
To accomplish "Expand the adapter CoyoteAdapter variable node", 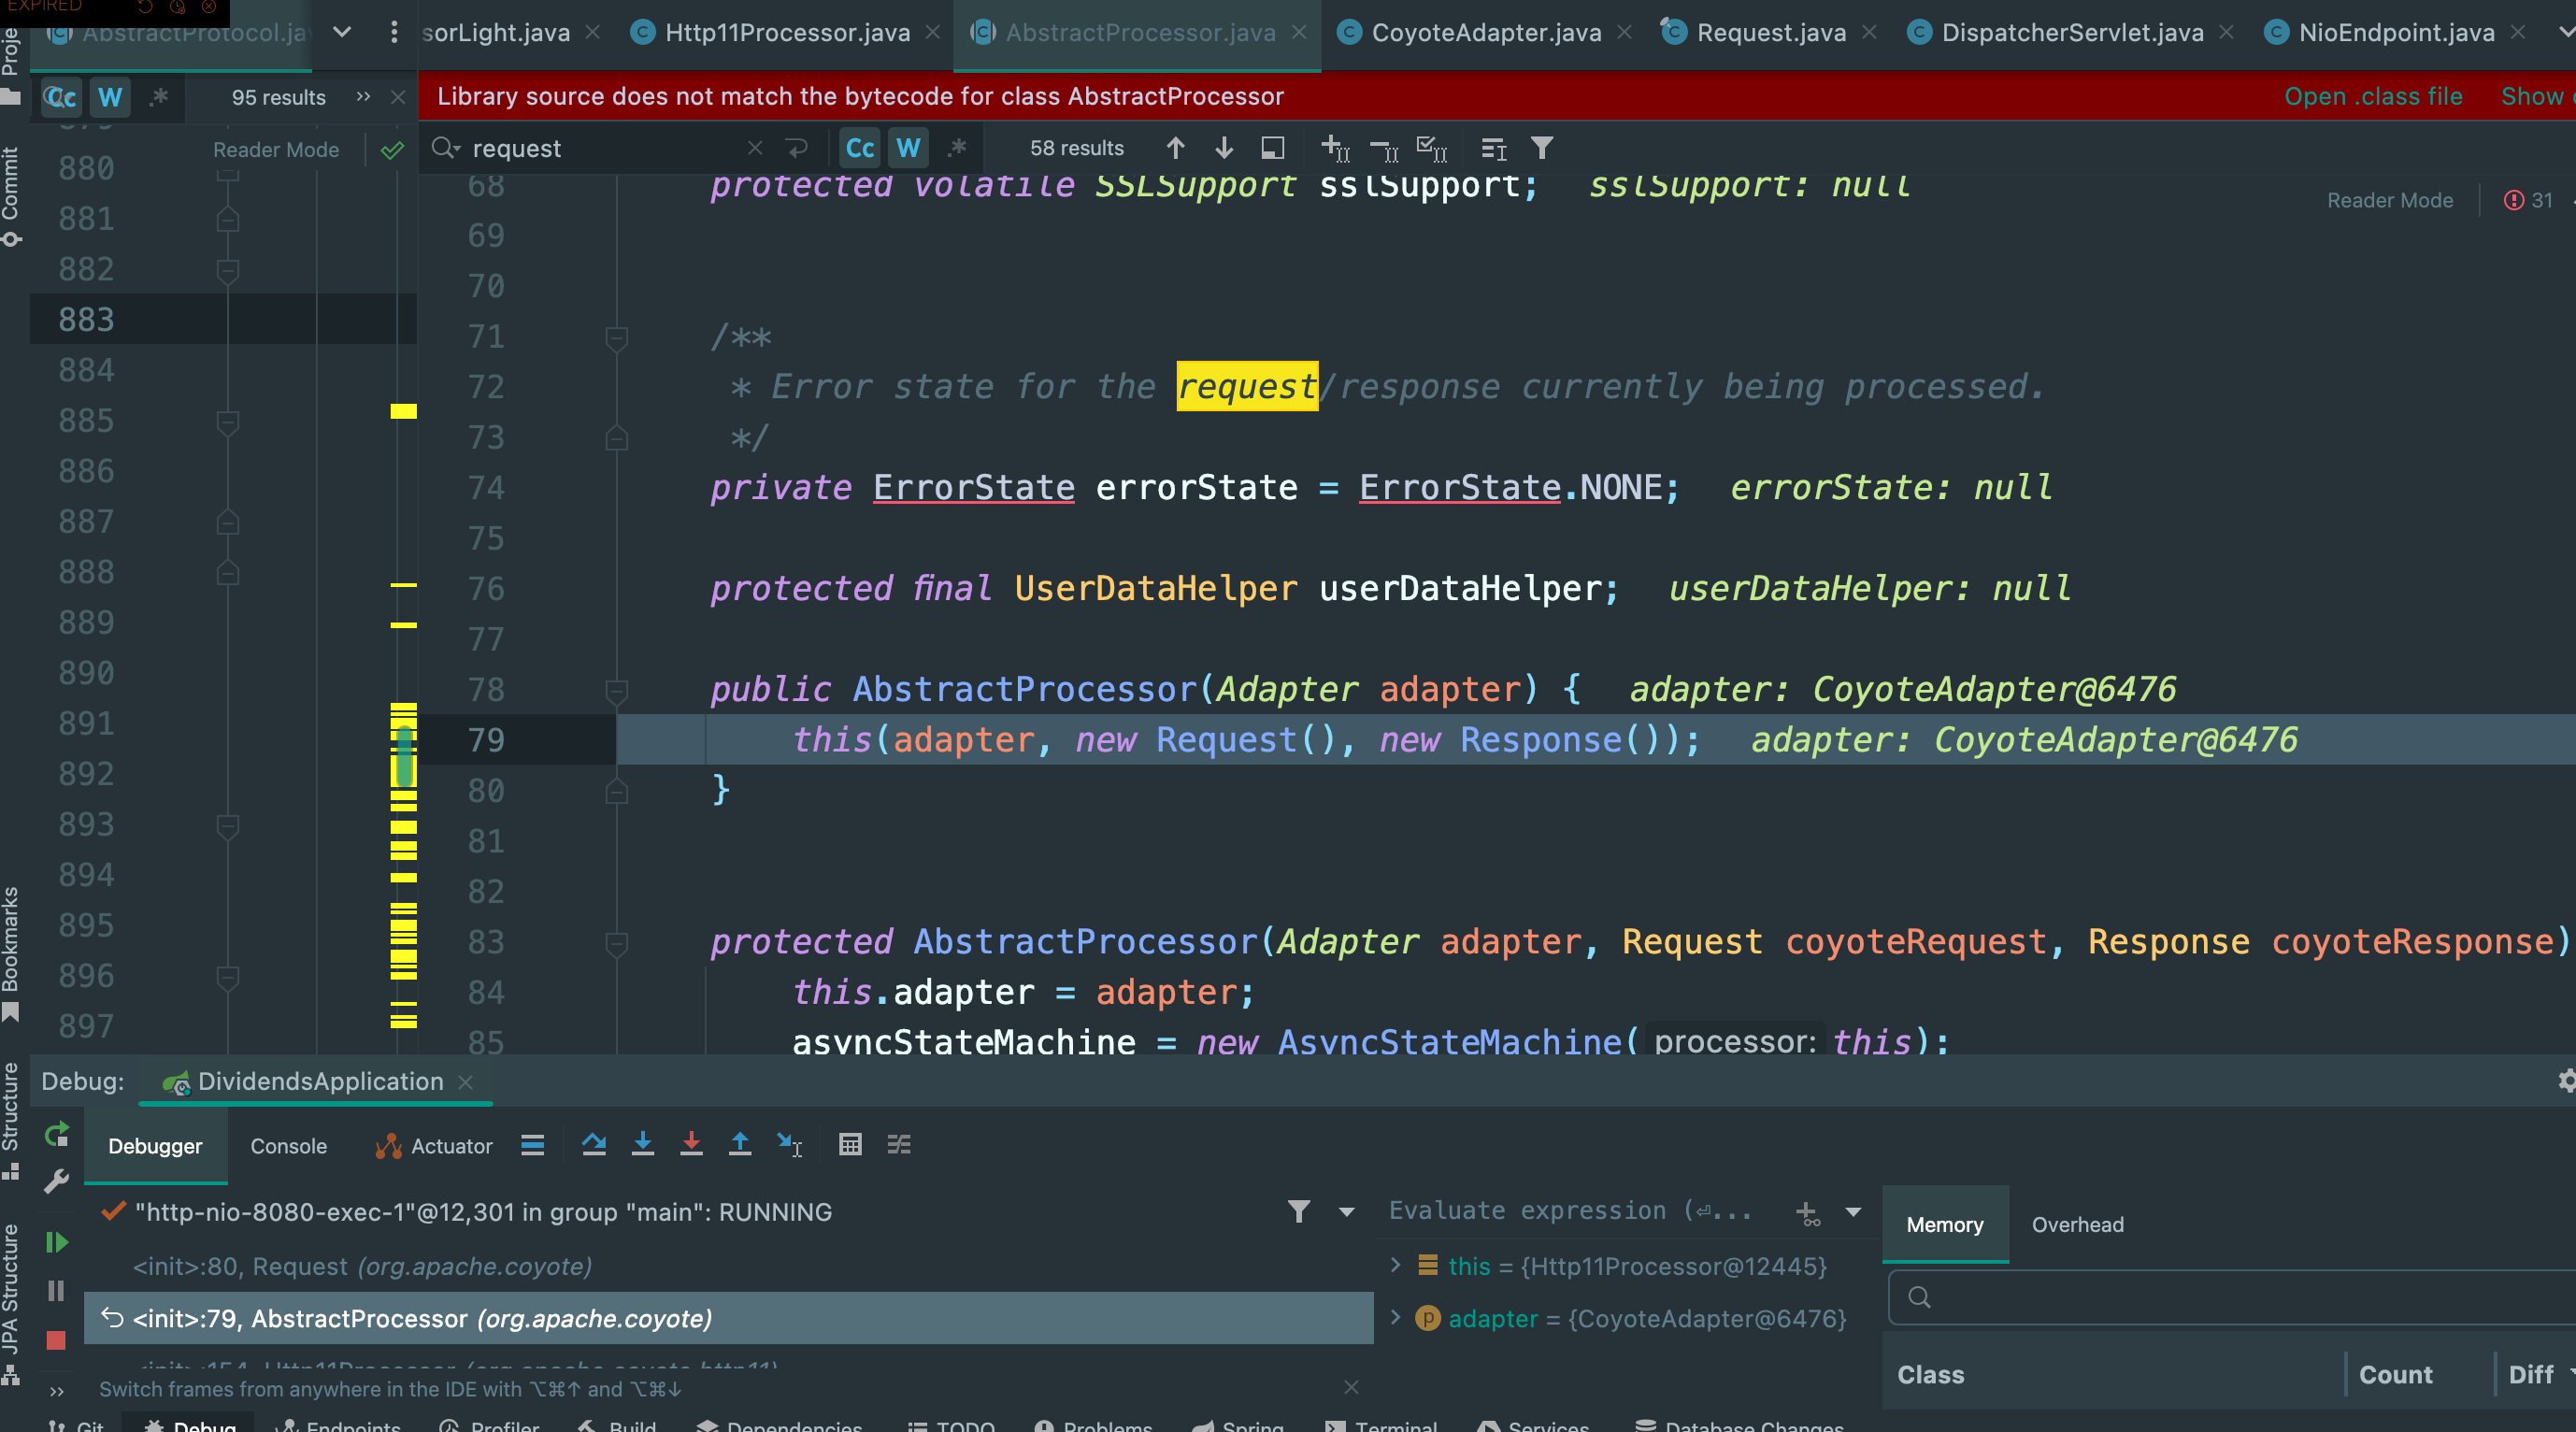I will tap(1396, 1318).
